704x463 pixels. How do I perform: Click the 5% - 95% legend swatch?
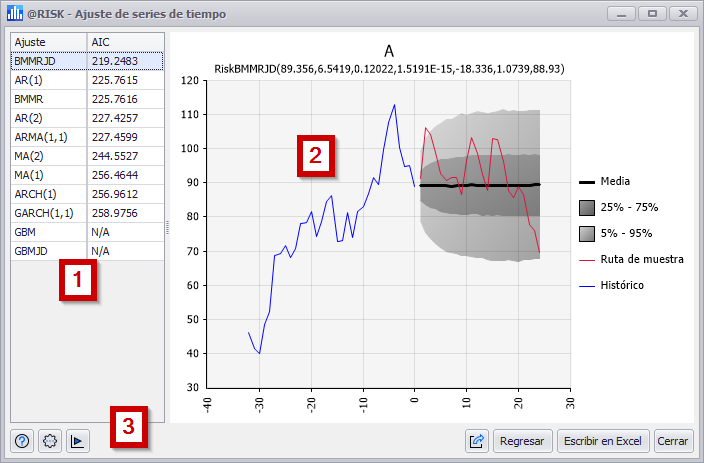[x=588, y=233]
